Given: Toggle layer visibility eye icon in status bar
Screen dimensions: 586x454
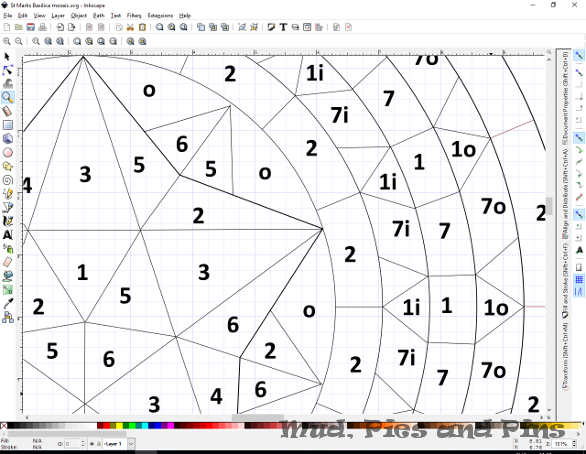Looking at the screenshot, I should 92,444.
